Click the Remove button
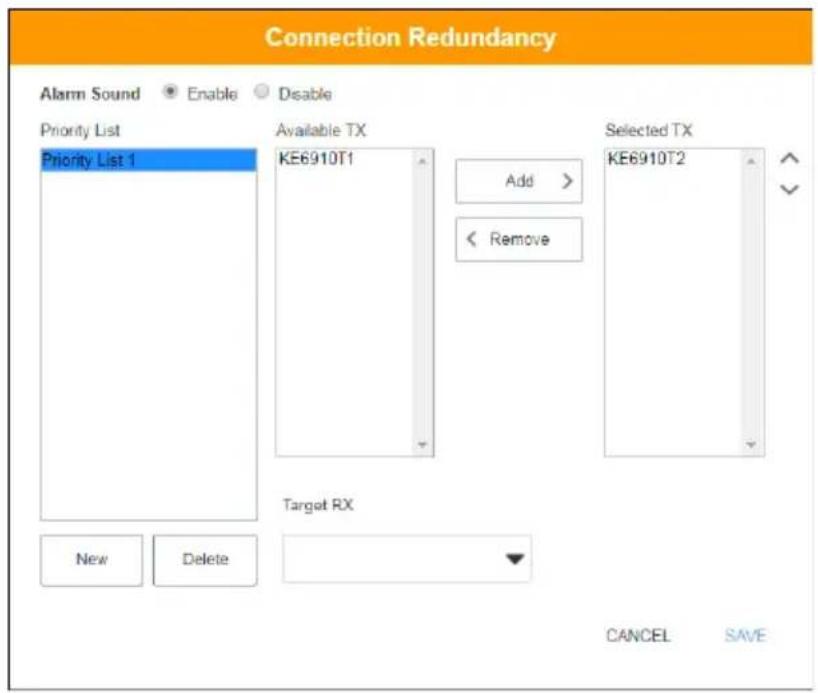This screenshot has height=693, width=818. [x=519, y=240]
